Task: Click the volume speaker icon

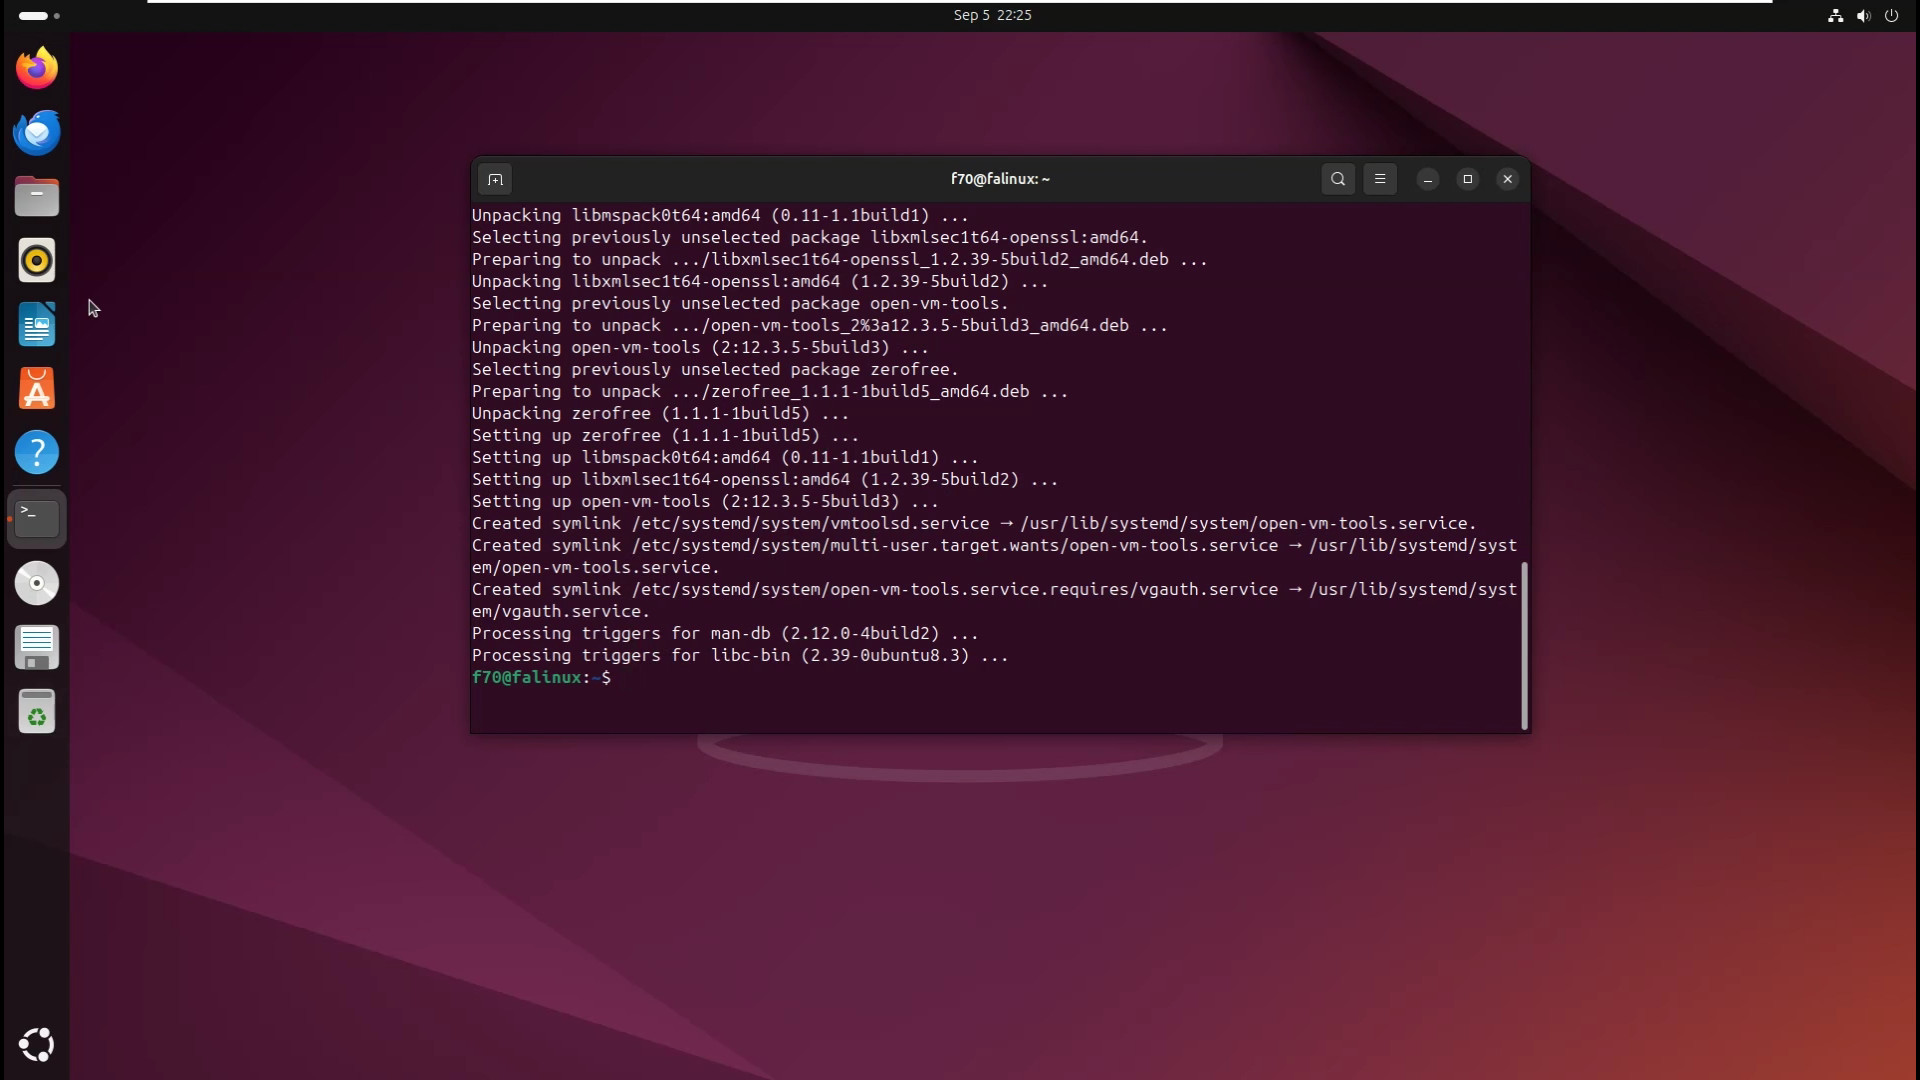Action: (1863, 16)
